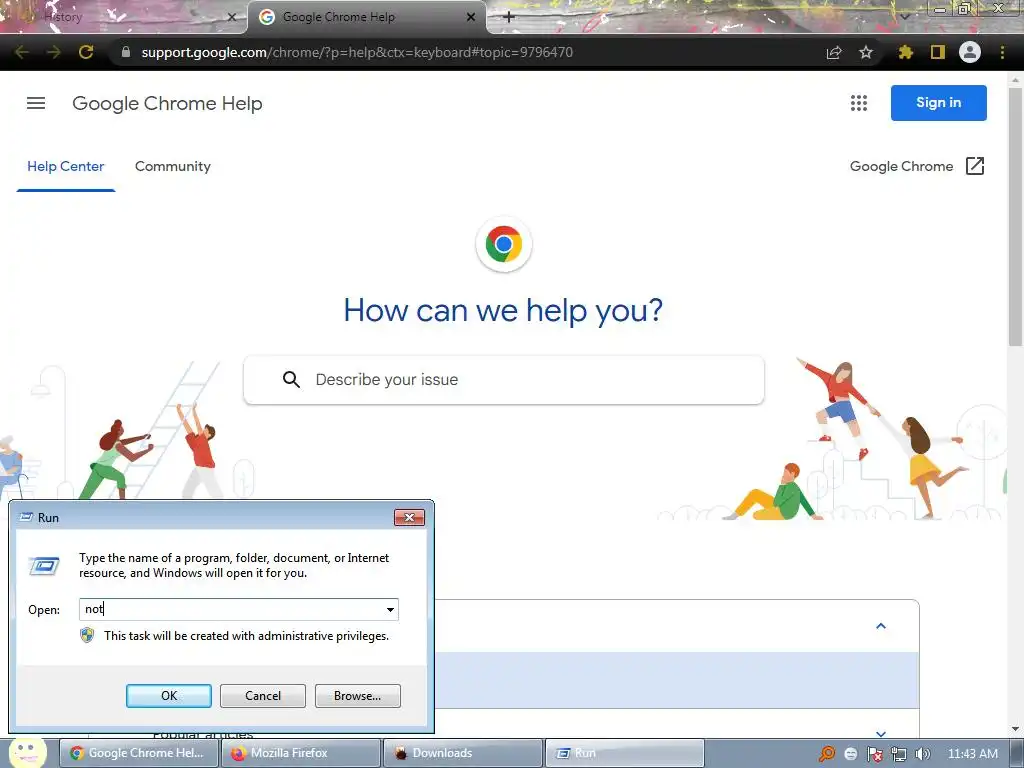View site lock information icon
This screenshot has width=1024, height=768.
(x=125, y=52)
